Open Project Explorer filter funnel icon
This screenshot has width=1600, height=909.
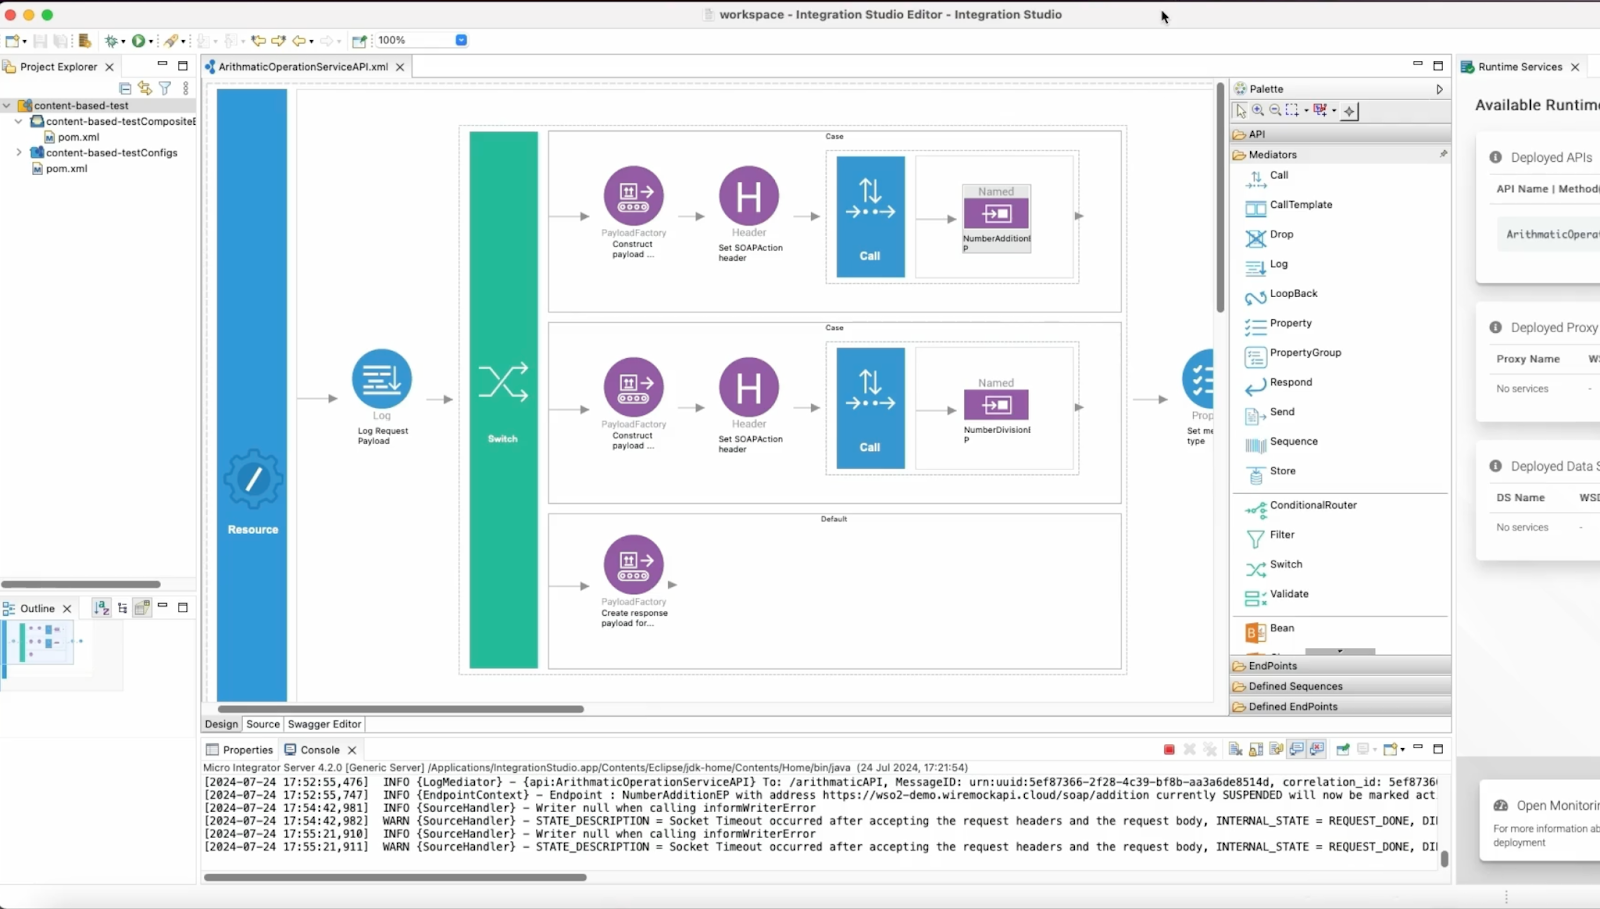coord(165,89)
